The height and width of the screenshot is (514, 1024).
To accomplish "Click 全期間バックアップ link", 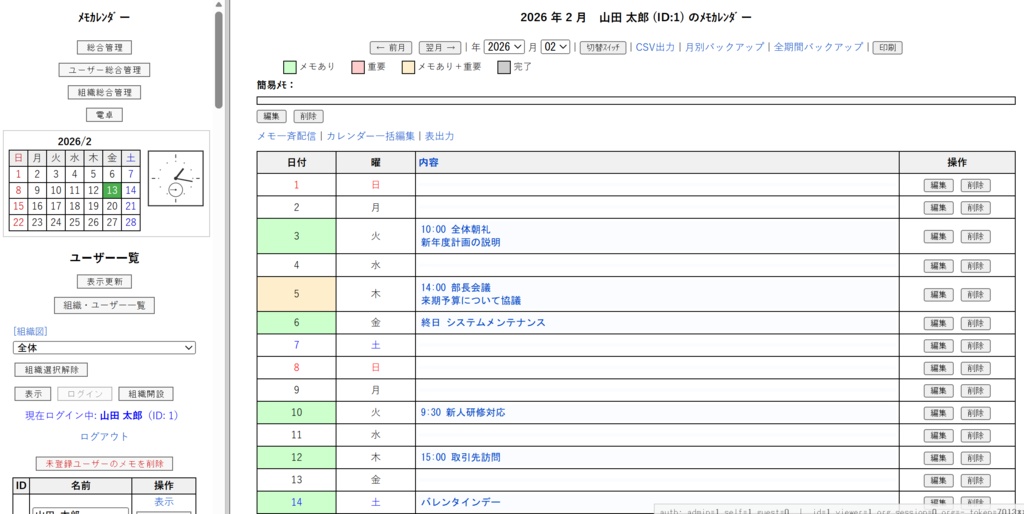I will point(818,47).
